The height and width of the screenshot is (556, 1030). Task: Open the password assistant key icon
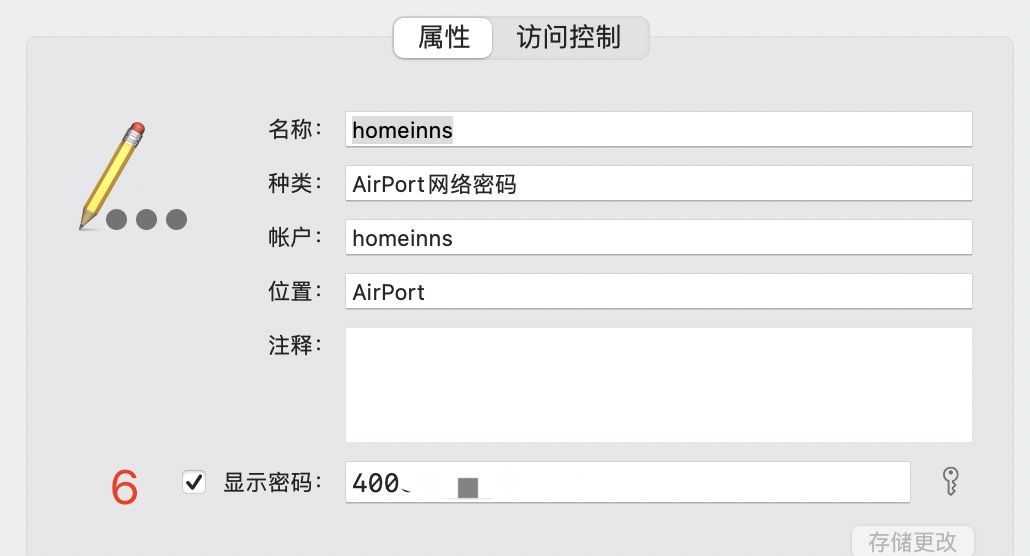pos(951,481)
